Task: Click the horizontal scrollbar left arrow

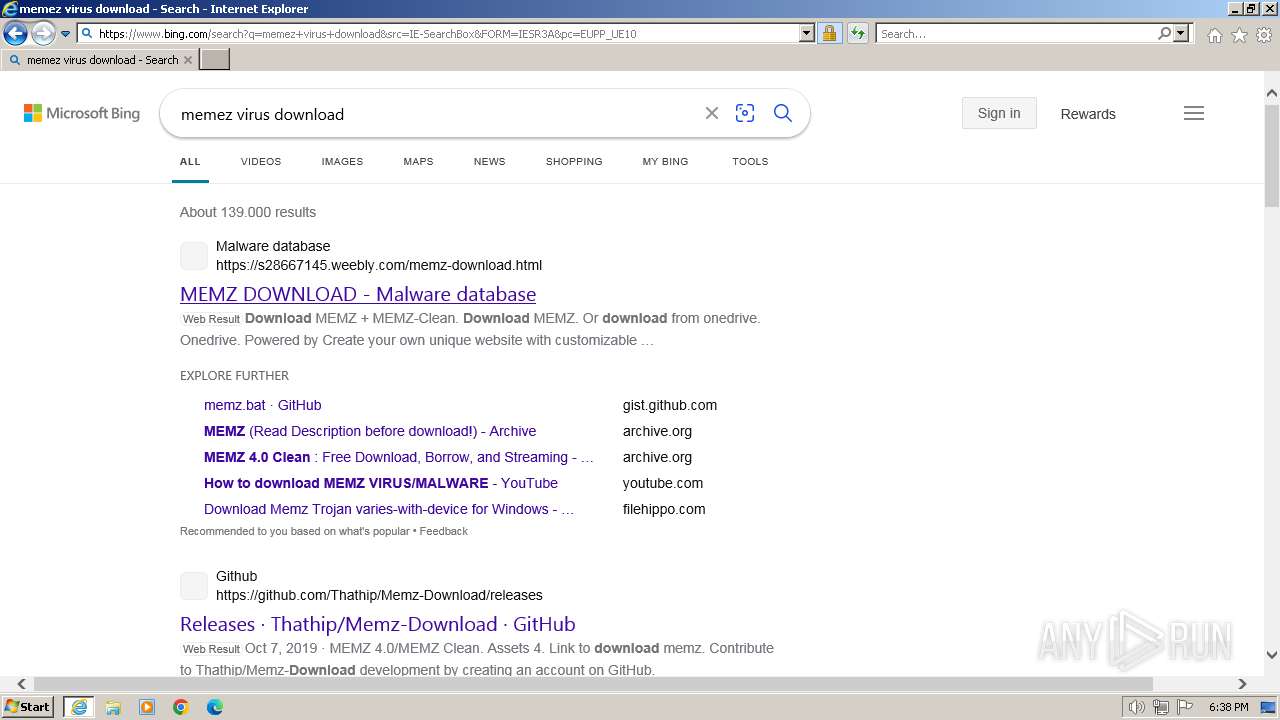Action: click(x=21, y=684)
